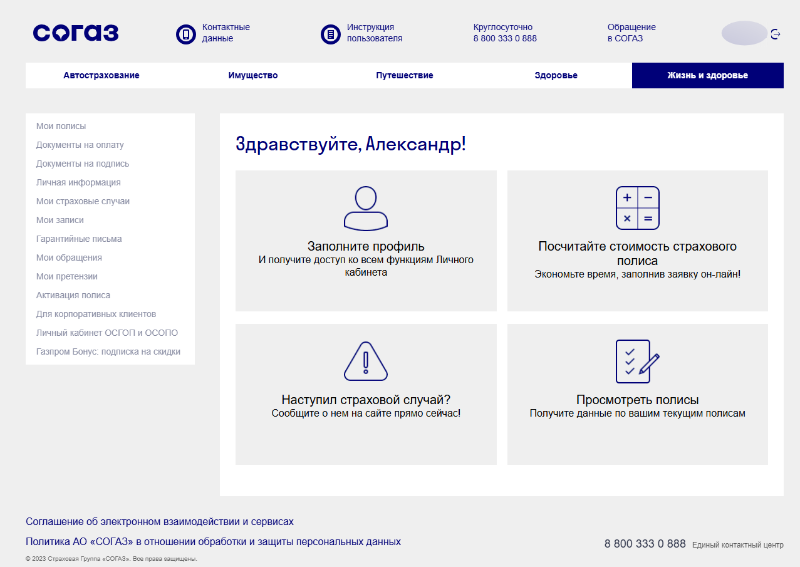800x567 pixels.
Task: Select the Жизнь и здоровье tab
Action: click(x=707, y=76)
